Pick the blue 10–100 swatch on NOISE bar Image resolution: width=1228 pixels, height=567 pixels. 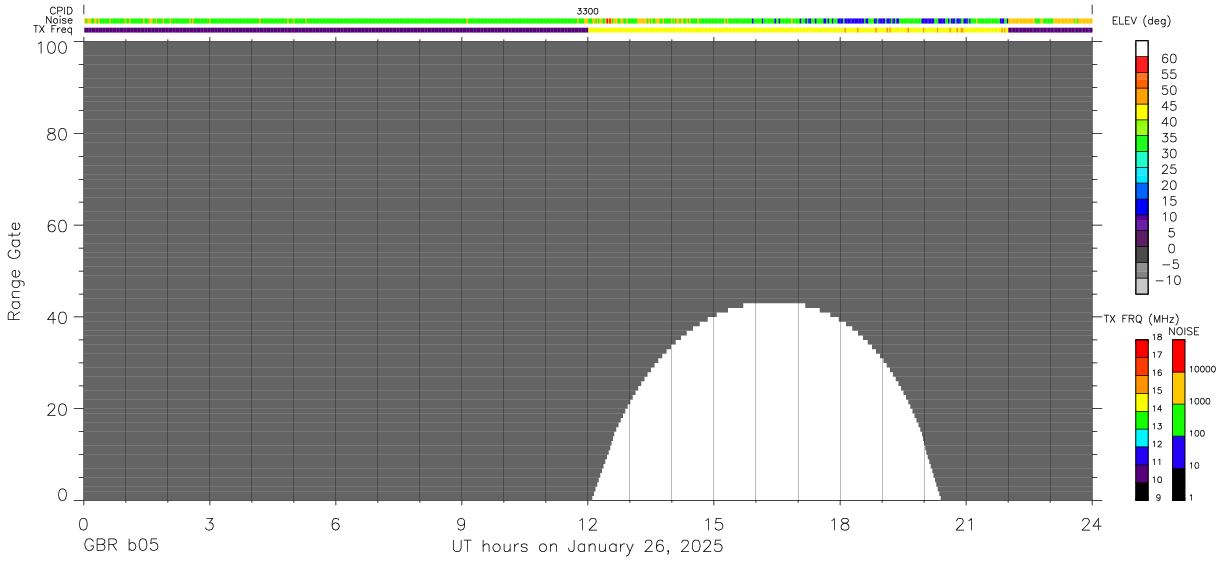1178,452
